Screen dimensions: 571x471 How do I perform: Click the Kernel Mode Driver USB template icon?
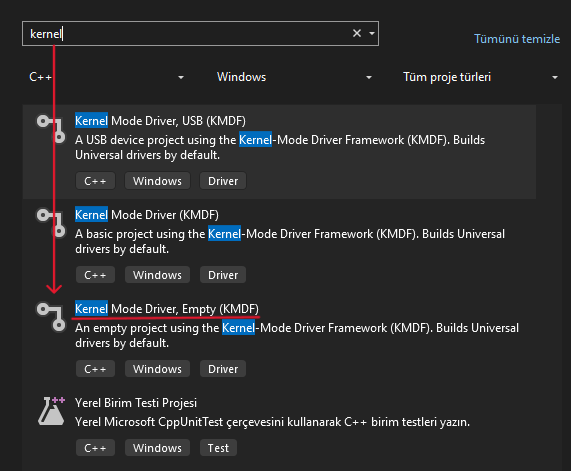tap(51, 129)
